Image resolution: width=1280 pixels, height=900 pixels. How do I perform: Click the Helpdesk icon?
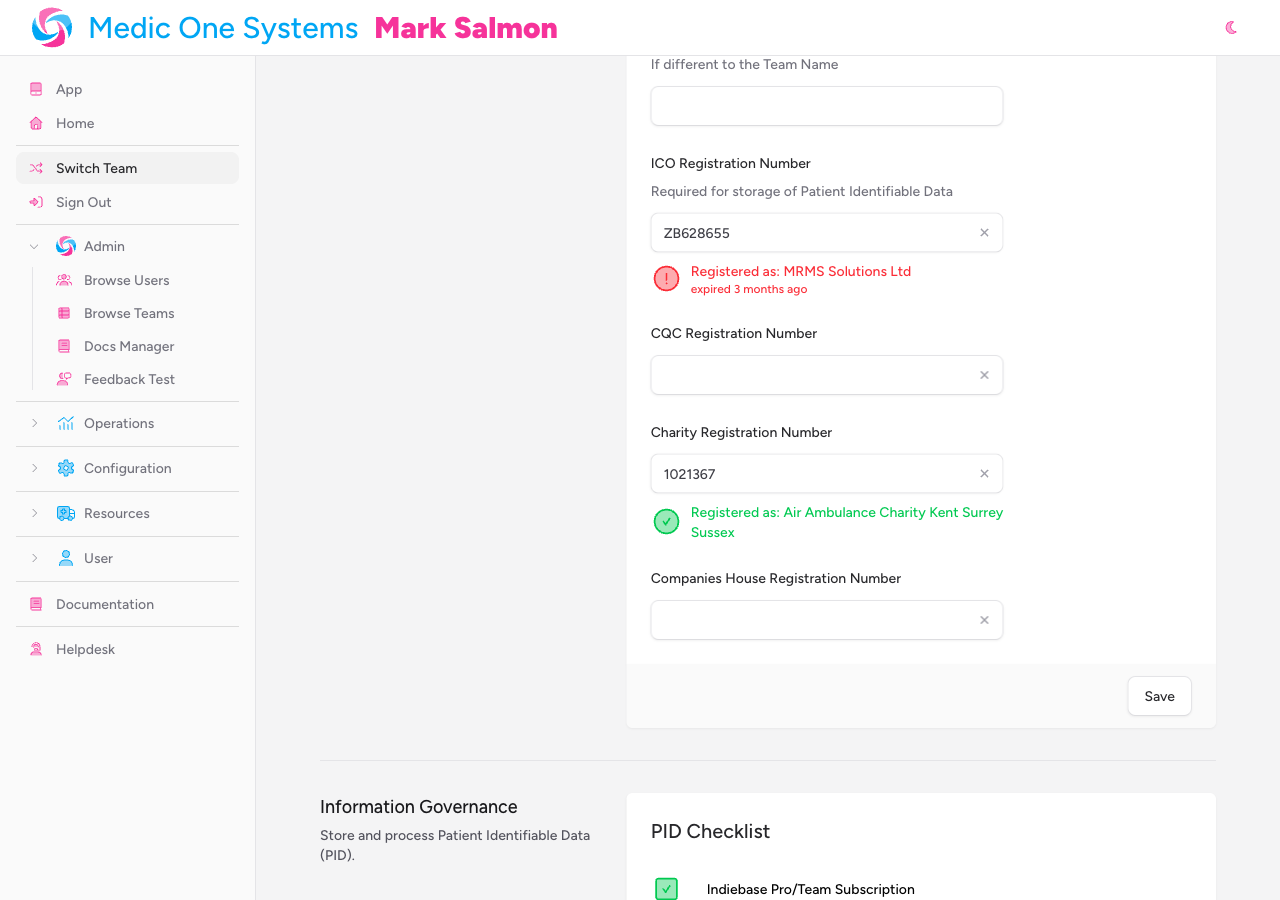[35, 648]
